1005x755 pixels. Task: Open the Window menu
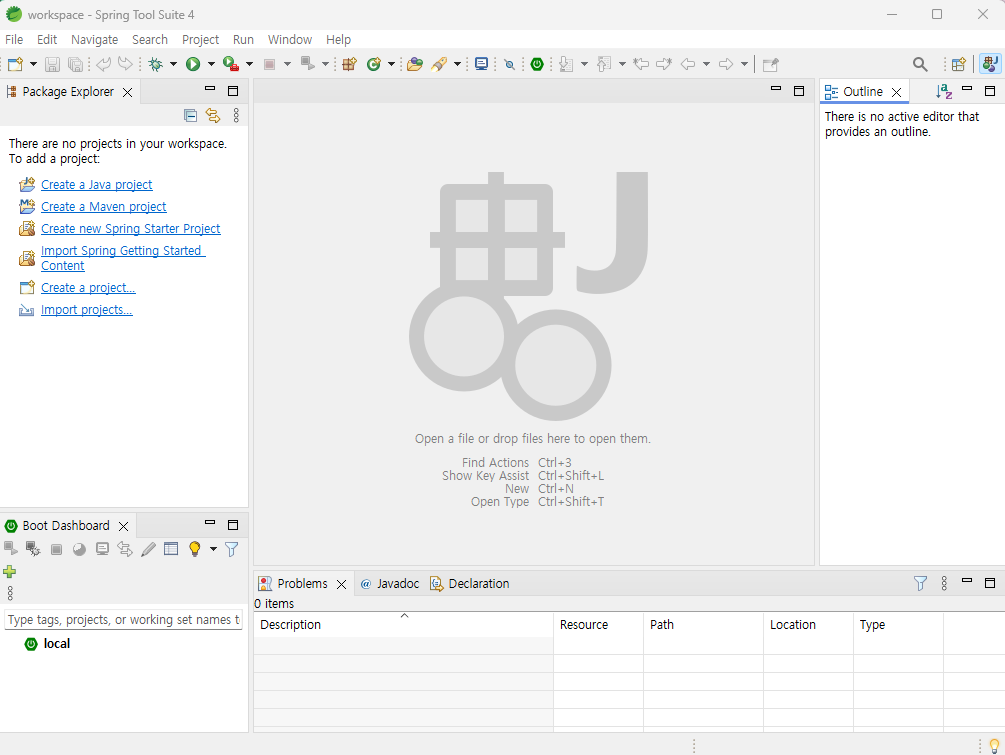pos(290,40)
